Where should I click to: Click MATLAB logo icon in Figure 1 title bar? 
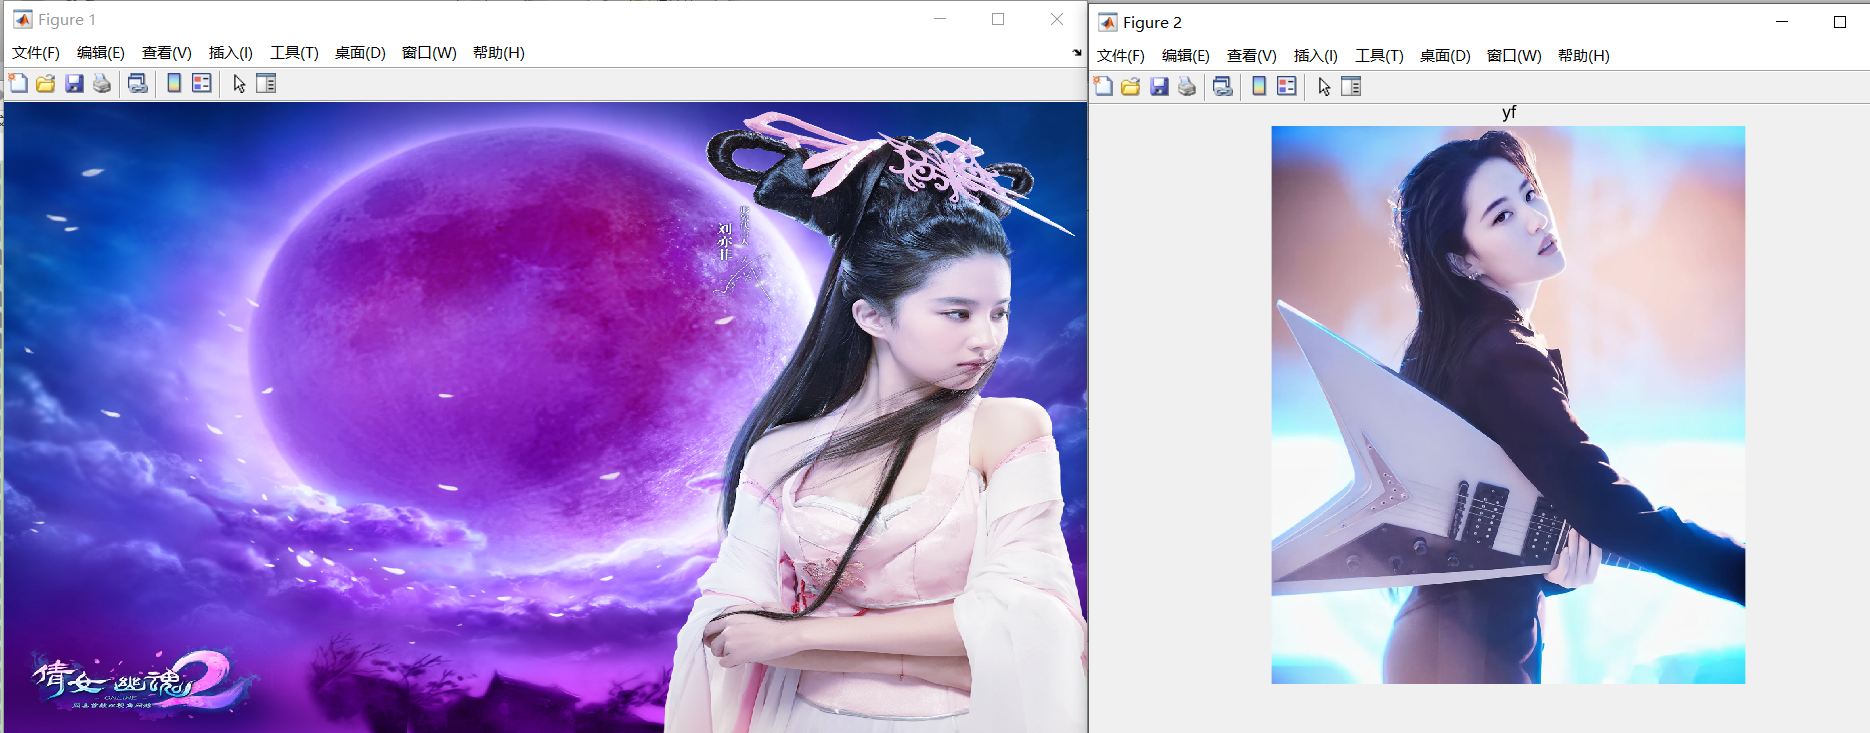pyautogui.click(x=22, y=19)
